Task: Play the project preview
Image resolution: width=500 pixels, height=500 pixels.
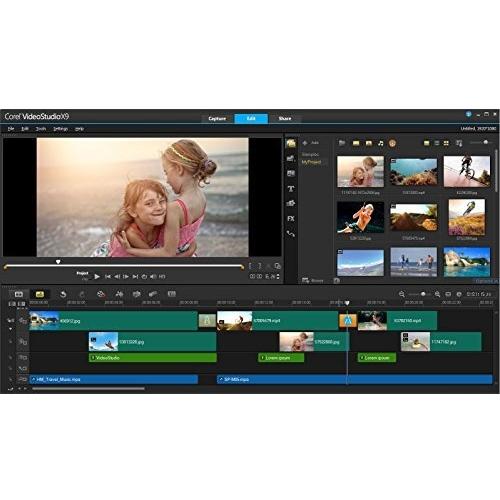Action: [x=97, y=276]
